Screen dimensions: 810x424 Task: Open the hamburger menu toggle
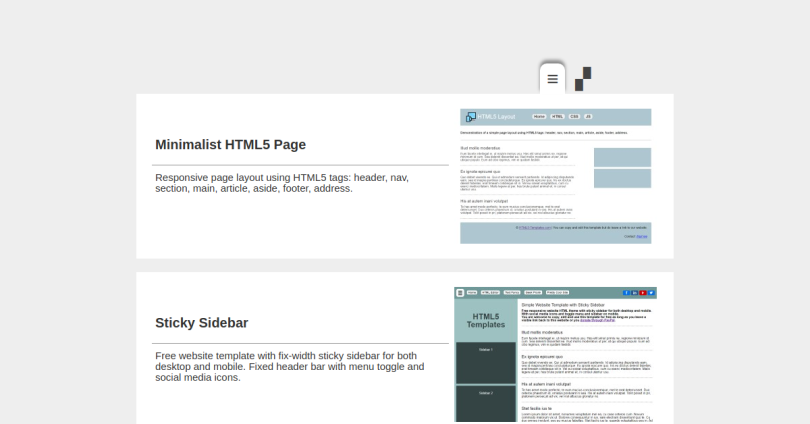[x=552, y=79]
